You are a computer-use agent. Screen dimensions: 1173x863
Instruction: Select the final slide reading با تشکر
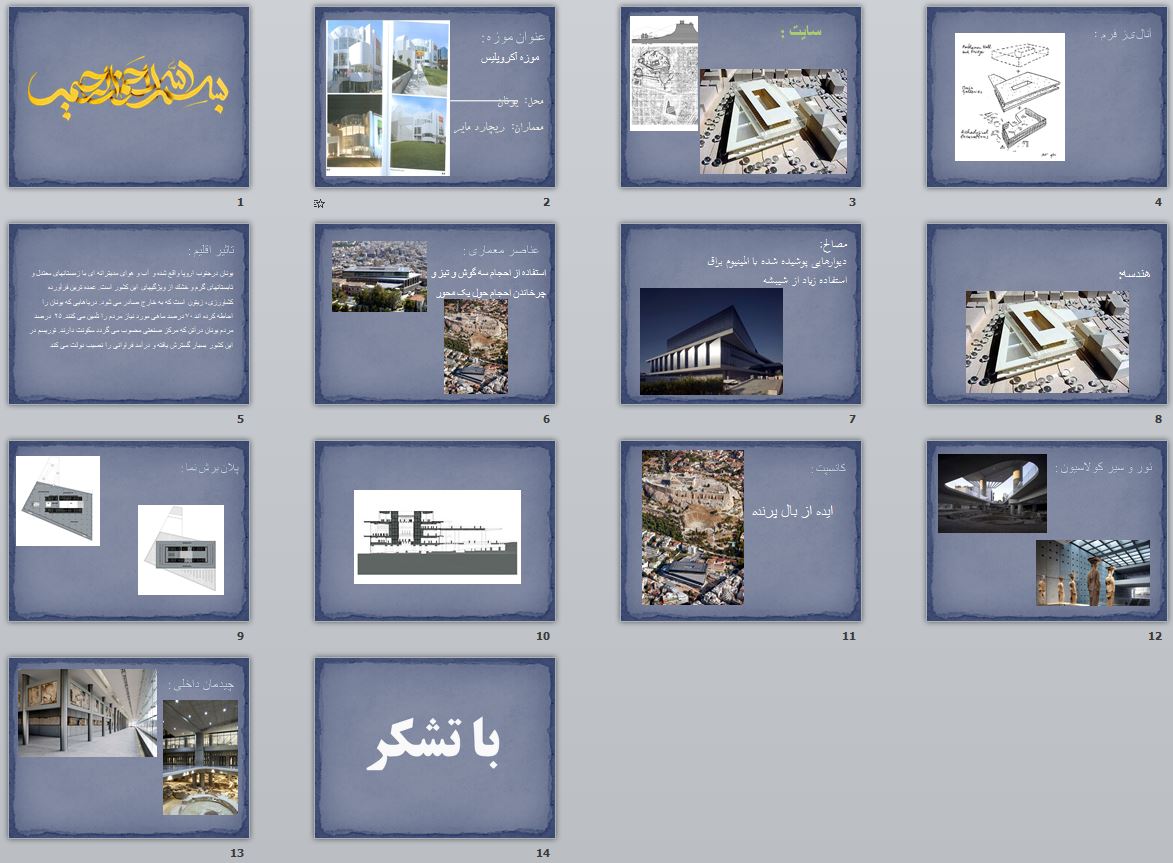(x=435, y=747)
